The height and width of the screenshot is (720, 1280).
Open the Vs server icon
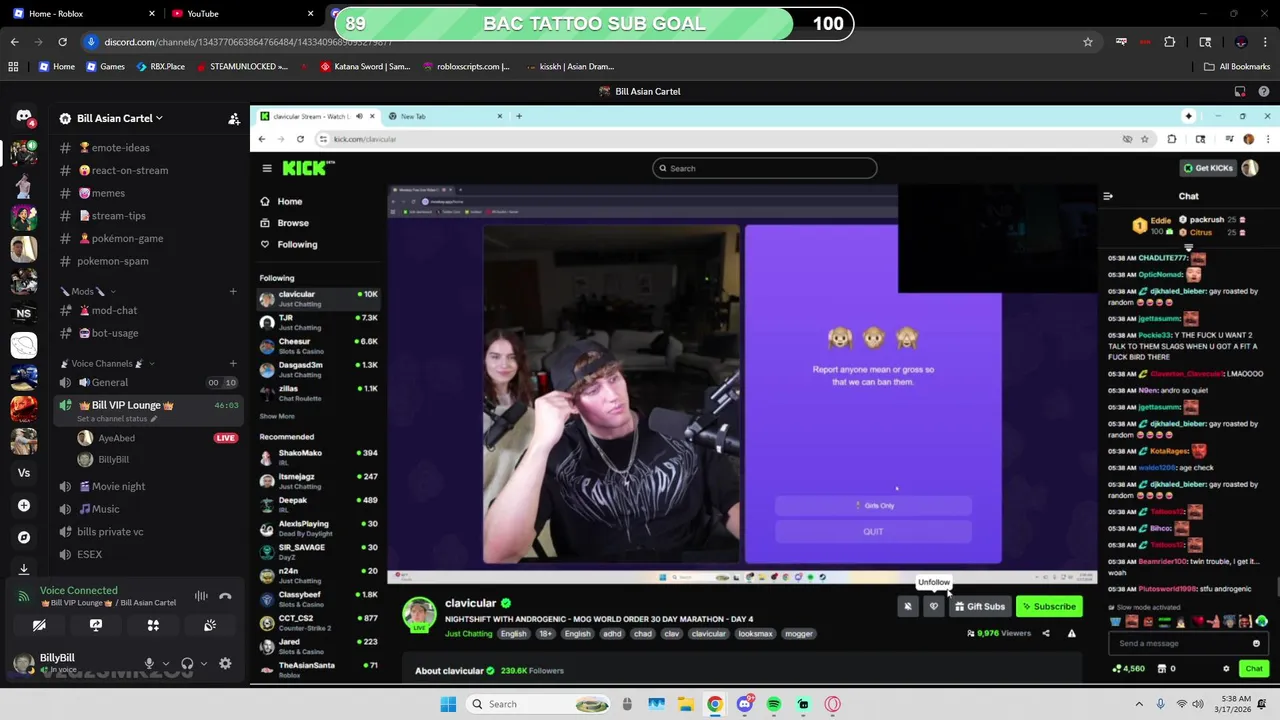click(x=24, y=473)
